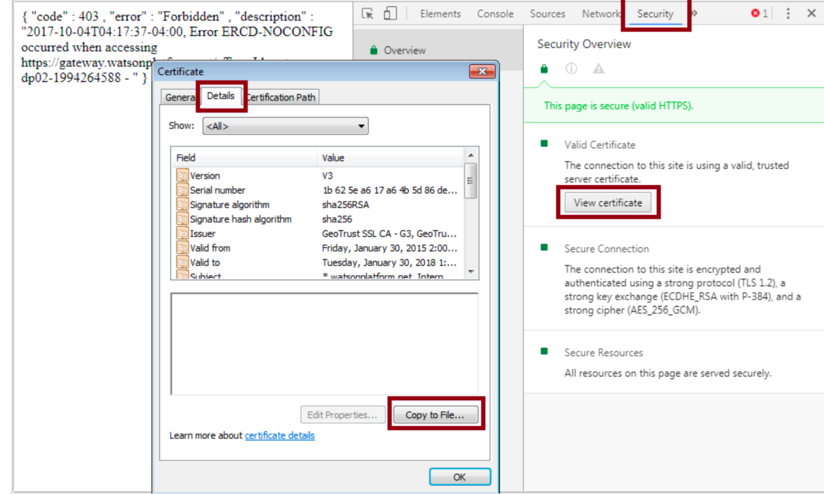
Task: Click the Valid to row certificate icon
Action: (x=182, y=262)
